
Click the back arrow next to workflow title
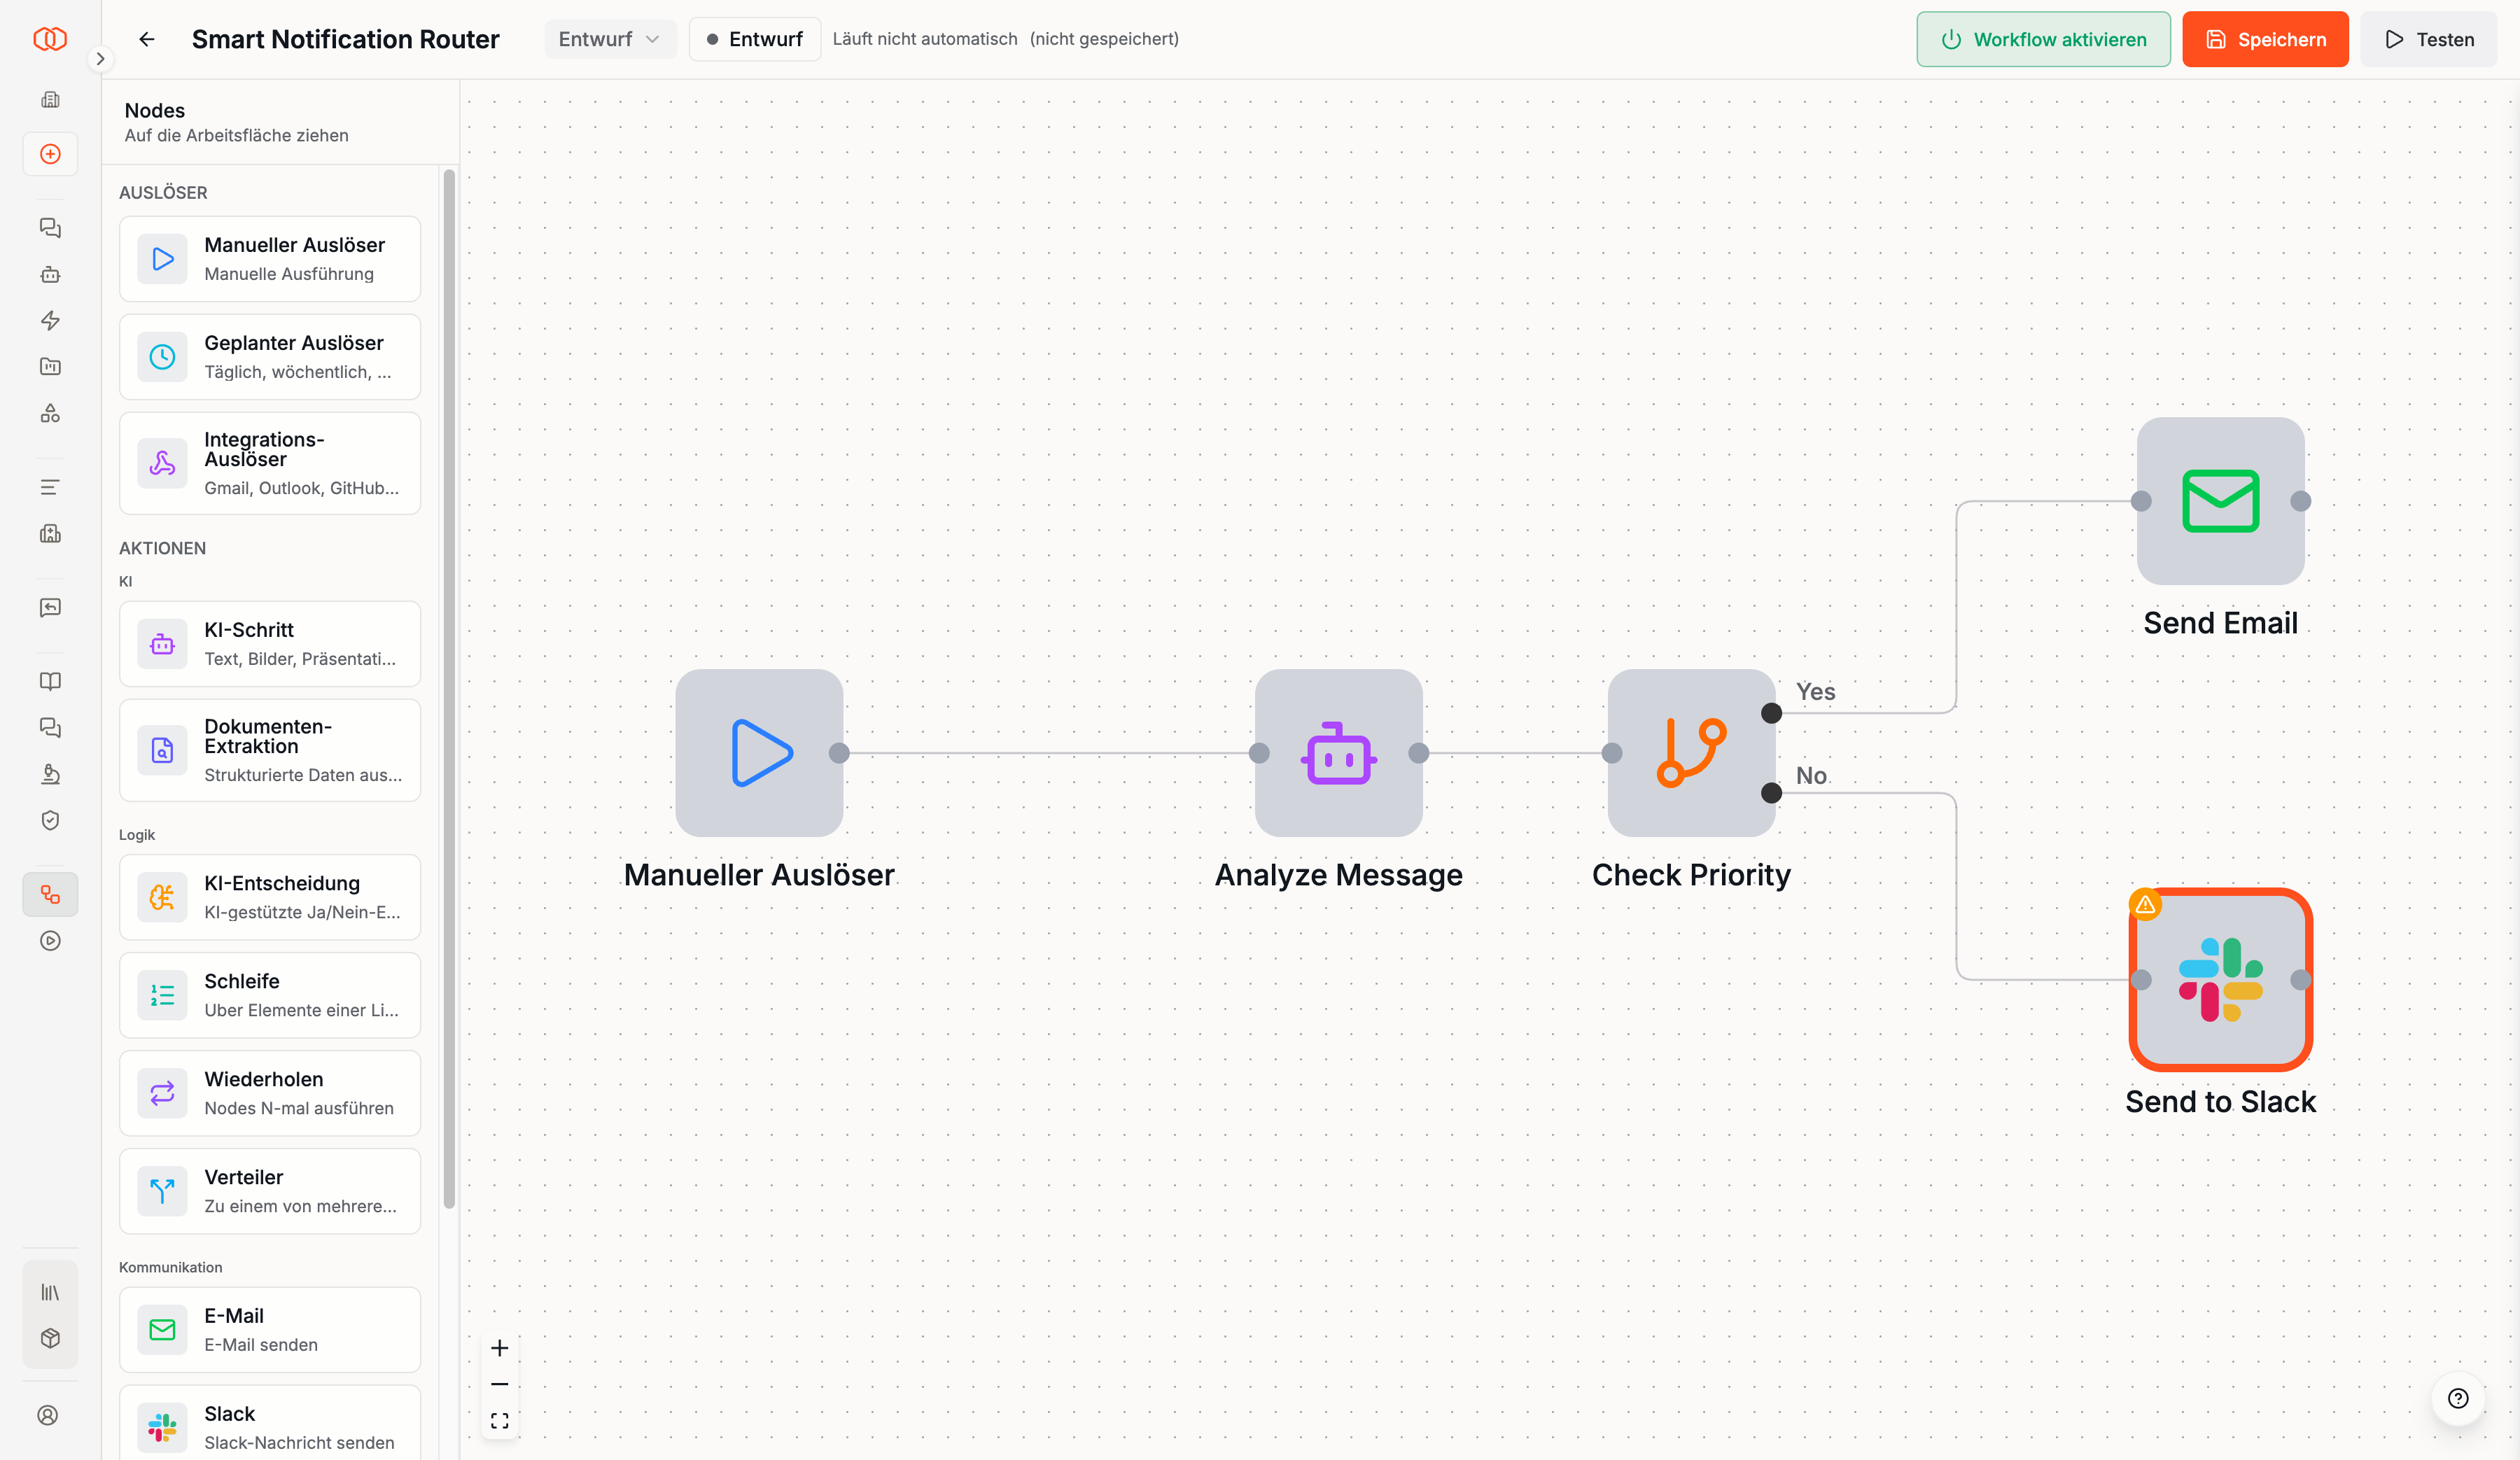(147, 39)
